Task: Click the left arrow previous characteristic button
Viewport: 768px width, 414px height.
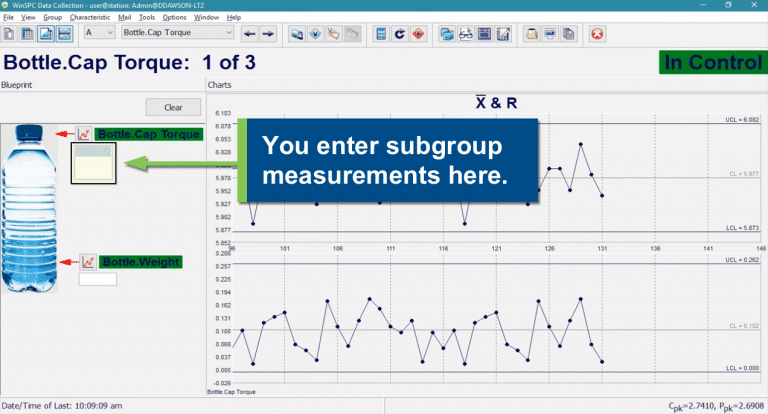Action: click(249, 33)
